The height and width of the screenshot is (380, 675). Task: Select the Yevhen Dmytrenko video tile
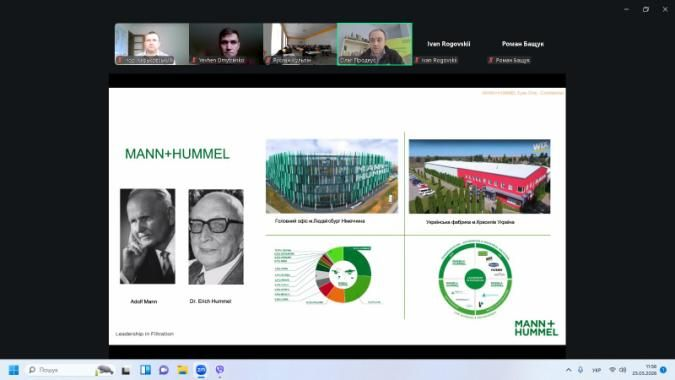coord(226,44)
